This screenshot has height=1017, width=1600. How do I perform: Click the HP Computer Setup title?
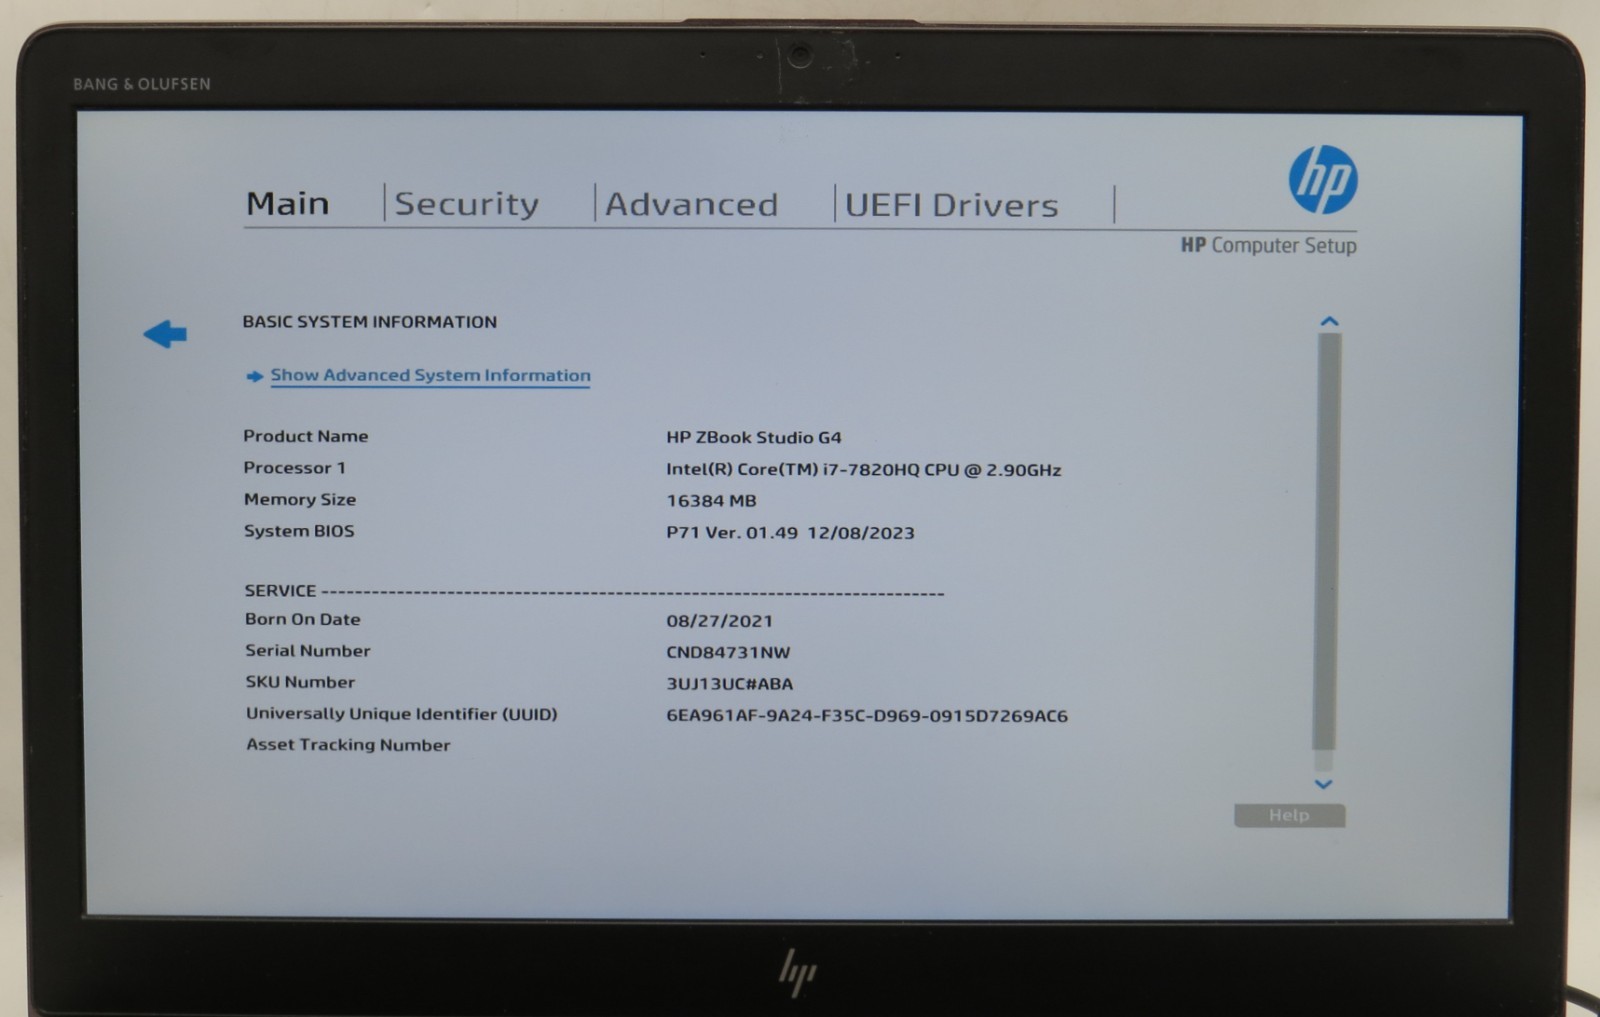point(1268,245)
